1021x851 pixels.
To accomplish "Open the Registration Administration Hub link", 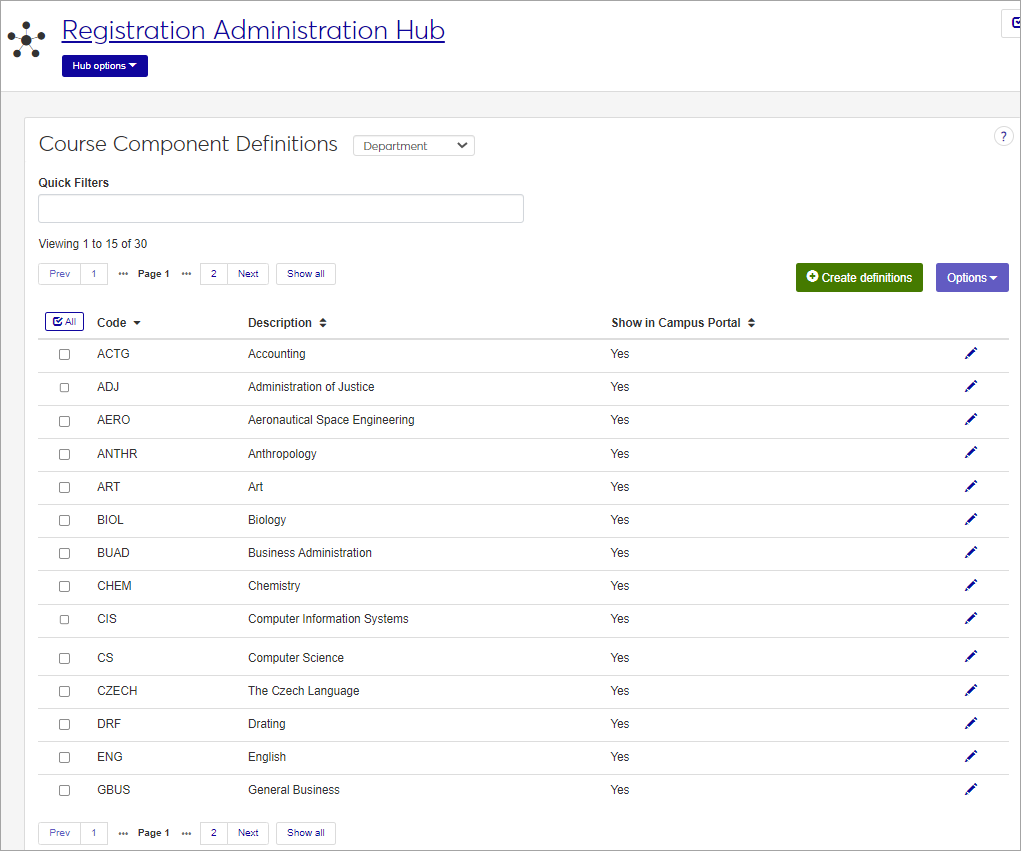I will pyautogui.click(x=253, y=30).
